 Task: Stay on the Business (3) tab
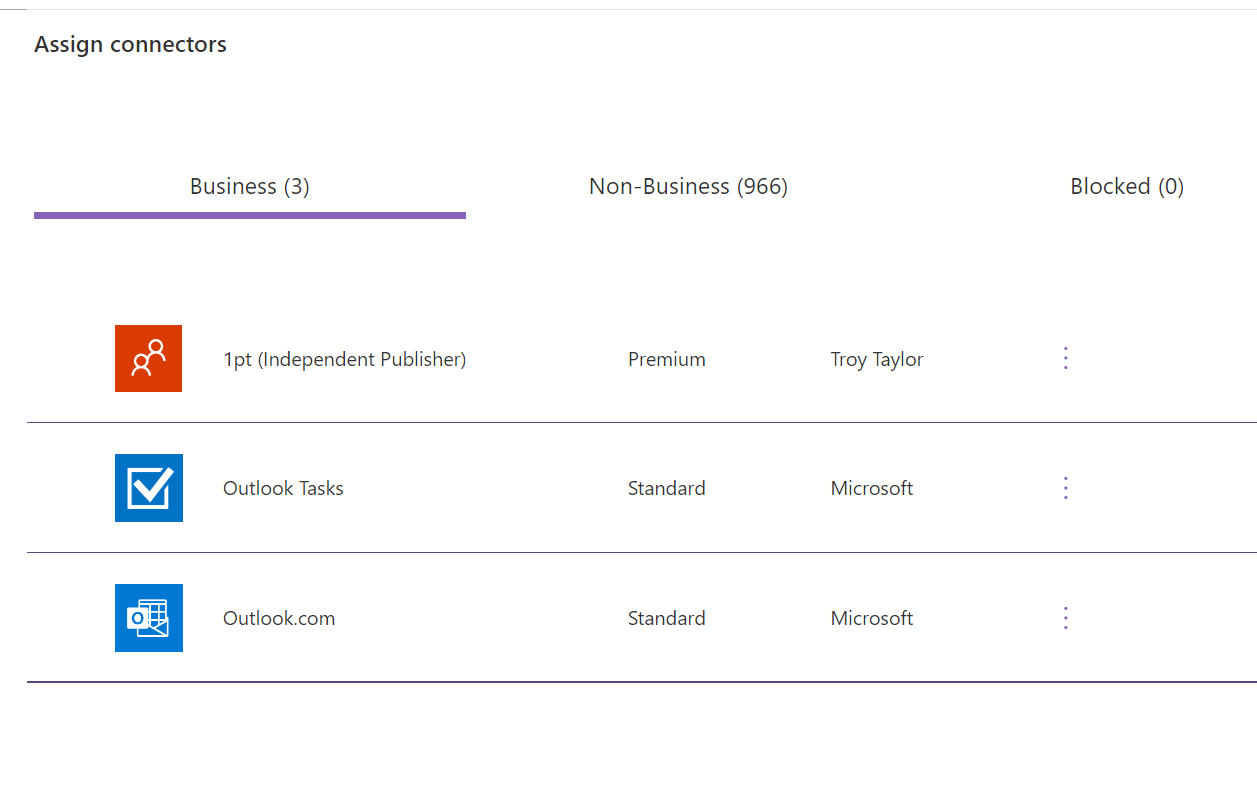(x=249, y=186)
